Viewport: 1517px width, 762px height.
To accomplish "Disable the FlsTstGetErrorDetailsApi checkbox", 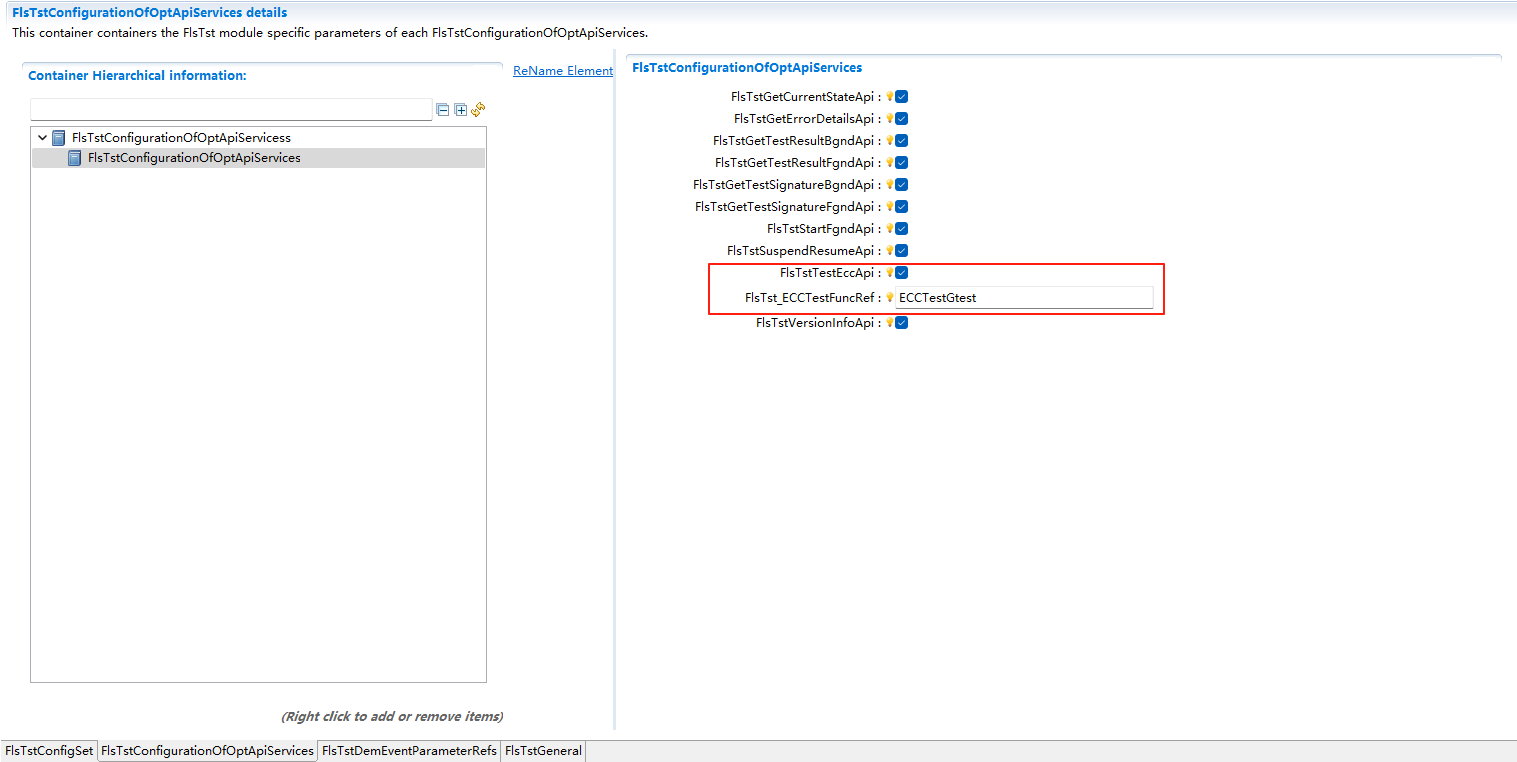I will click(x=901, y=118).
